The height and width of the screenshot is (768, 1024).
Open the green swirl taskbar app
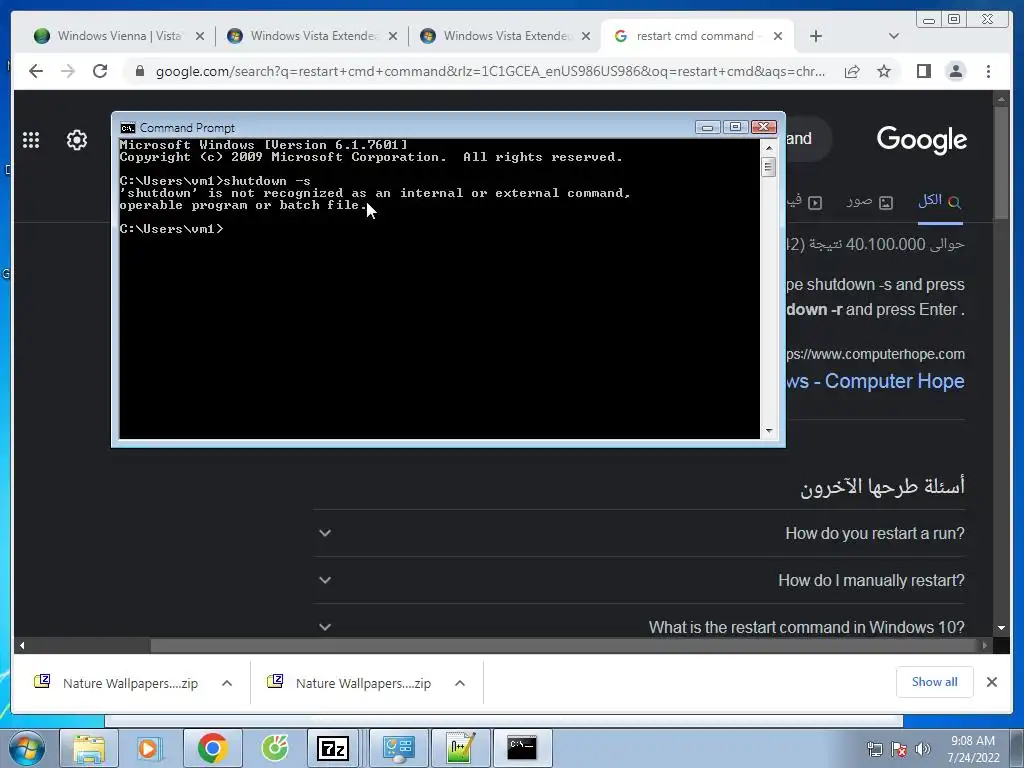275,748
